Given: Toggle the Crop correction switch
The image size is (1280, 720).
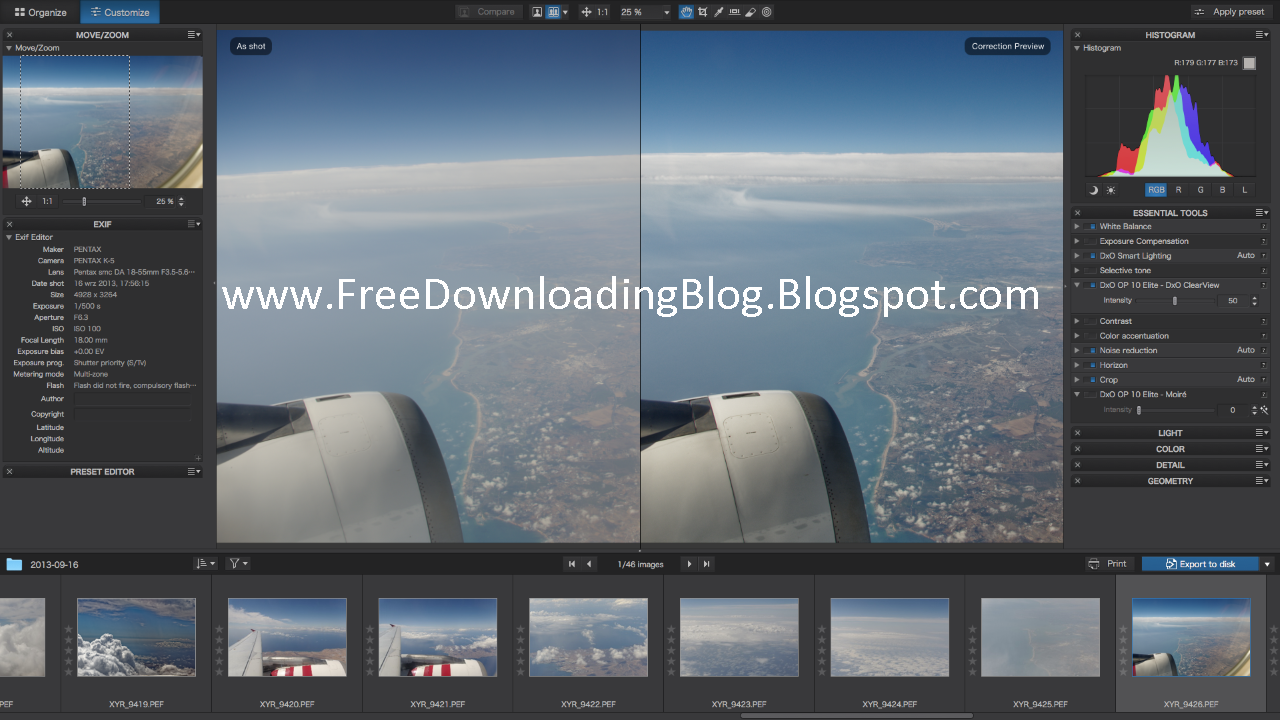Looking at the screenshot, I should [x=1091, y=379].
